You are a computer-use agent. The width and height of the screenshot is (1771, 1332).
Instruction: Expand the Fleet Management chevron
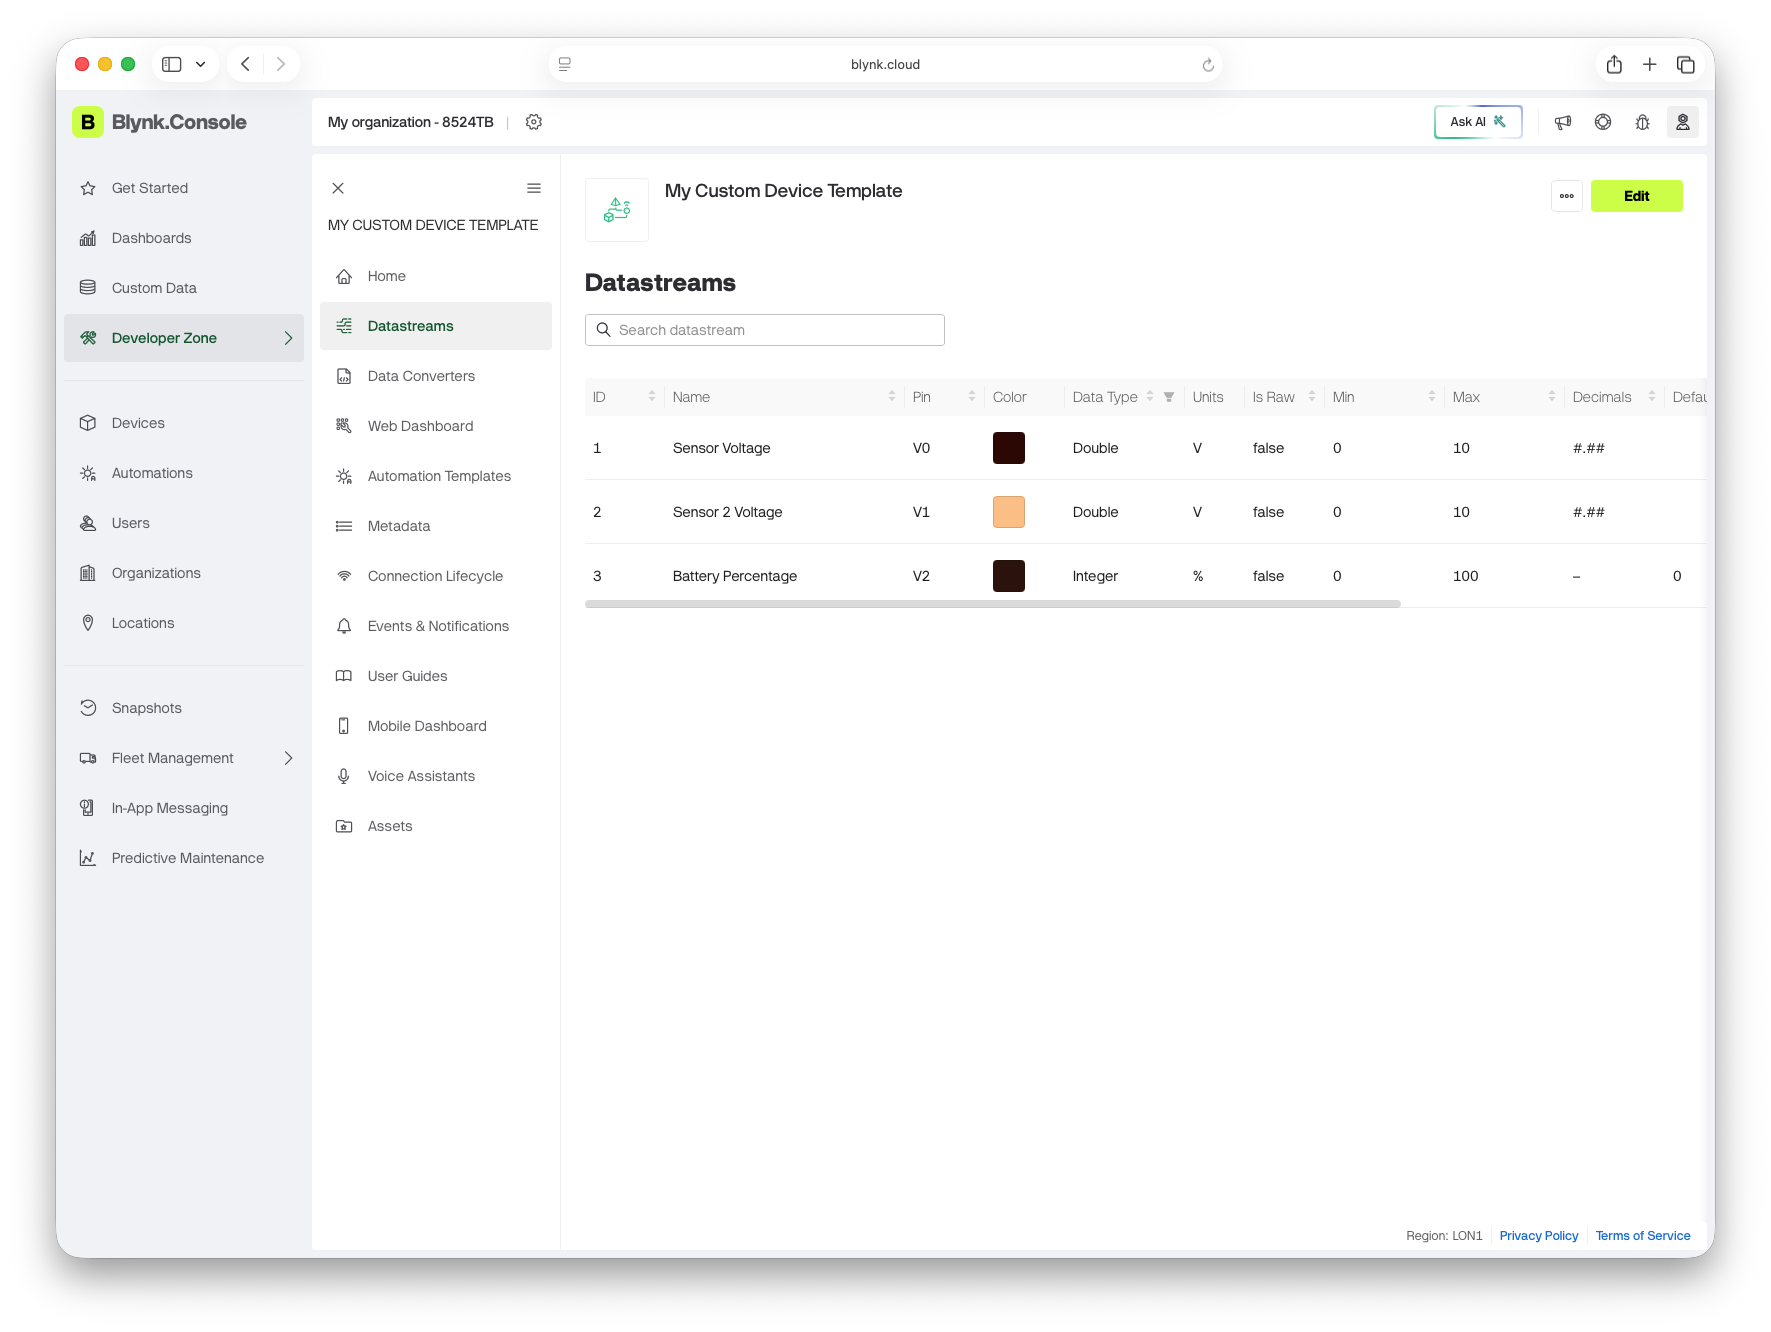pos(288,758)
